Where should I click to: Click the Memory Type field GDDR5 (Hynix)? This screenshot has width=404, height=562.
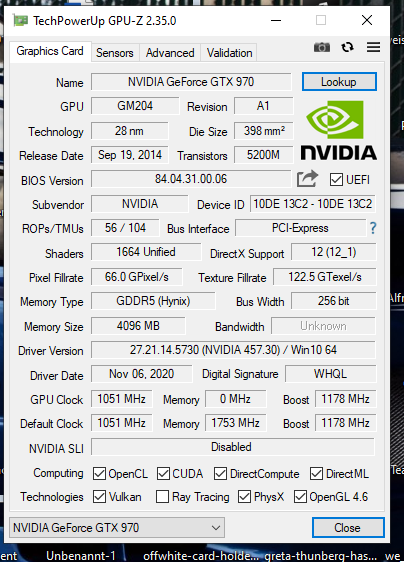pyautogui.click(x=153, y=301)
